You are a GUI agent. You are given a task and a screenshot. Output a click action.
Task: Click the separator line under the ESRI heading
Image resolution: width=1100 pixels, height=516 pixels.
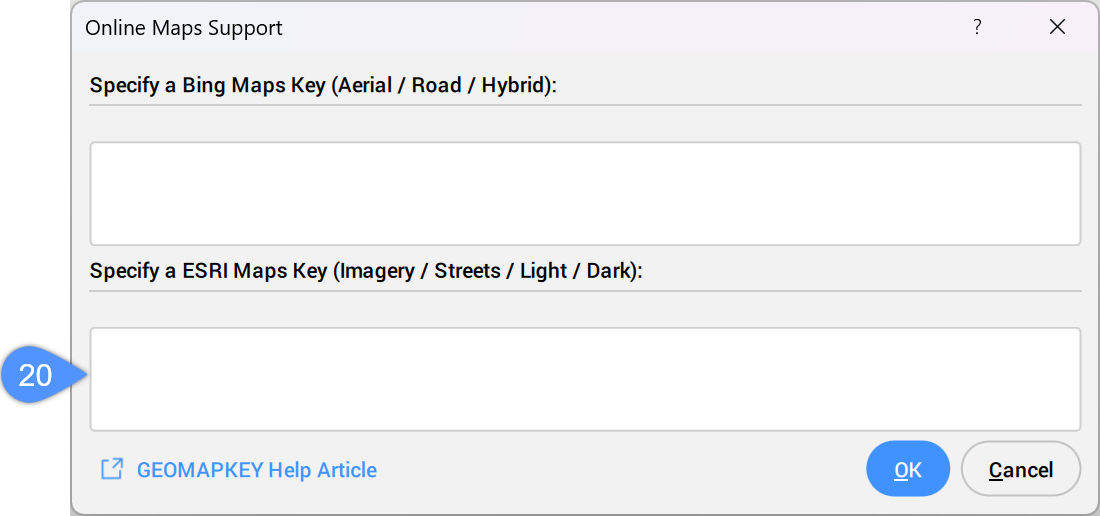585,290
